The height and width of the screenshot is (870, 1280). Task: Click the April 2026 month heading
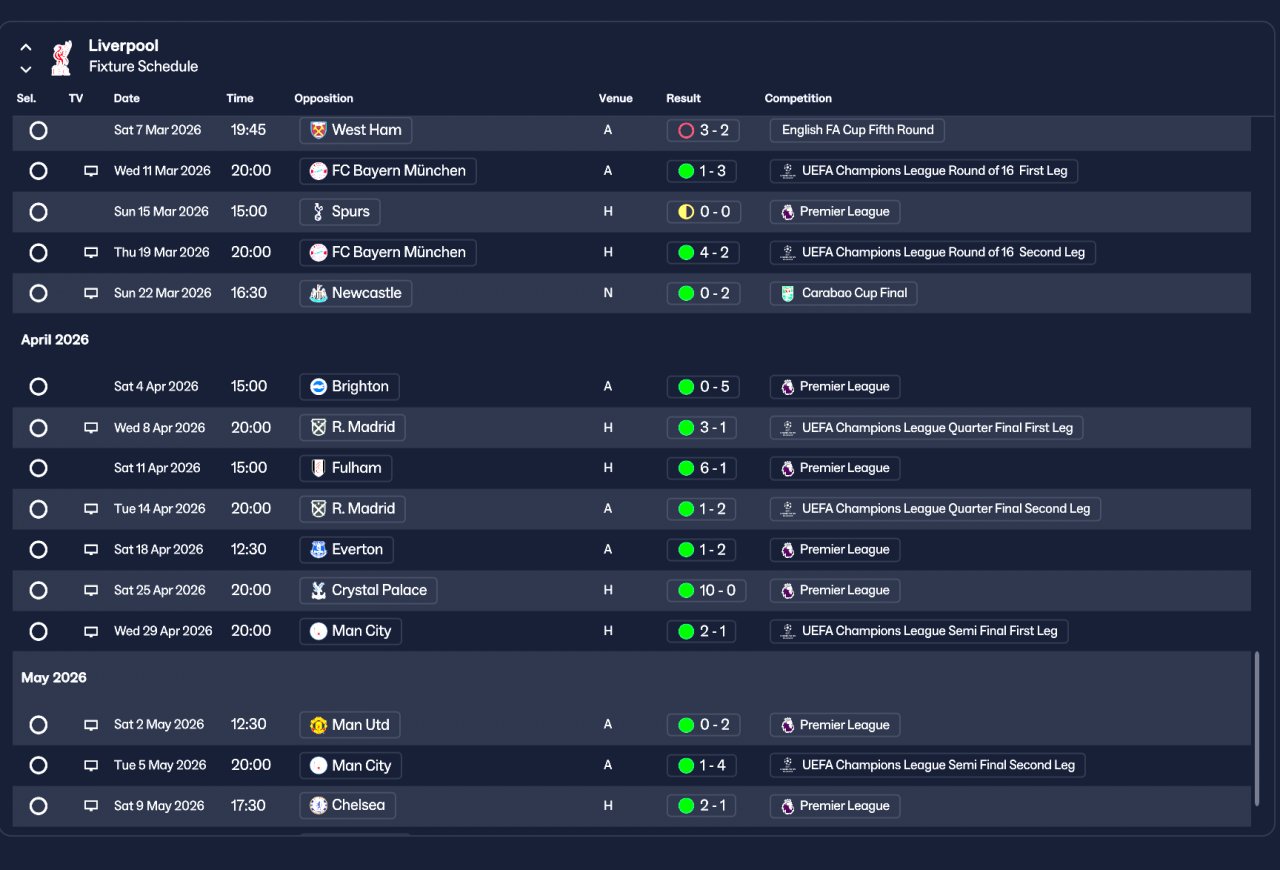coord(55,340)
